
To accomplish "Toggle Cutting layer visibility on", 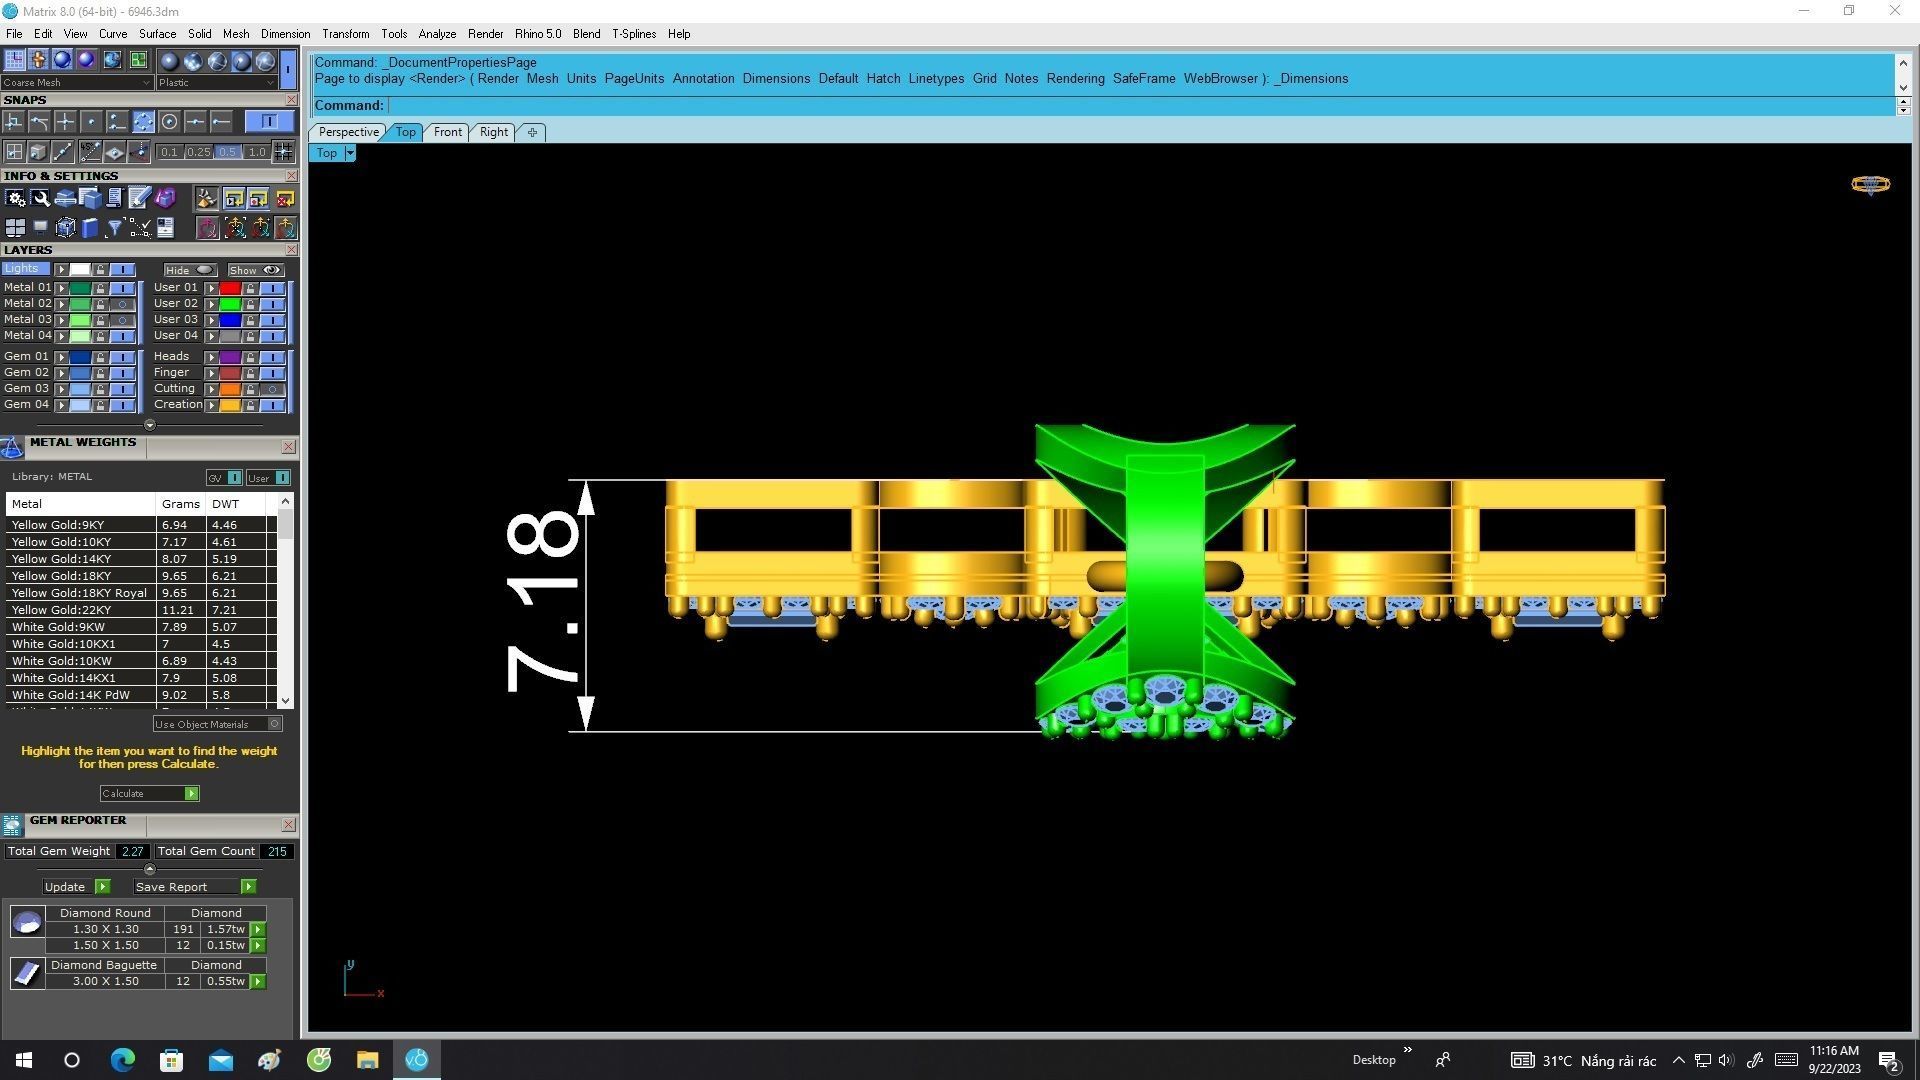I will (x=272, y=389).
